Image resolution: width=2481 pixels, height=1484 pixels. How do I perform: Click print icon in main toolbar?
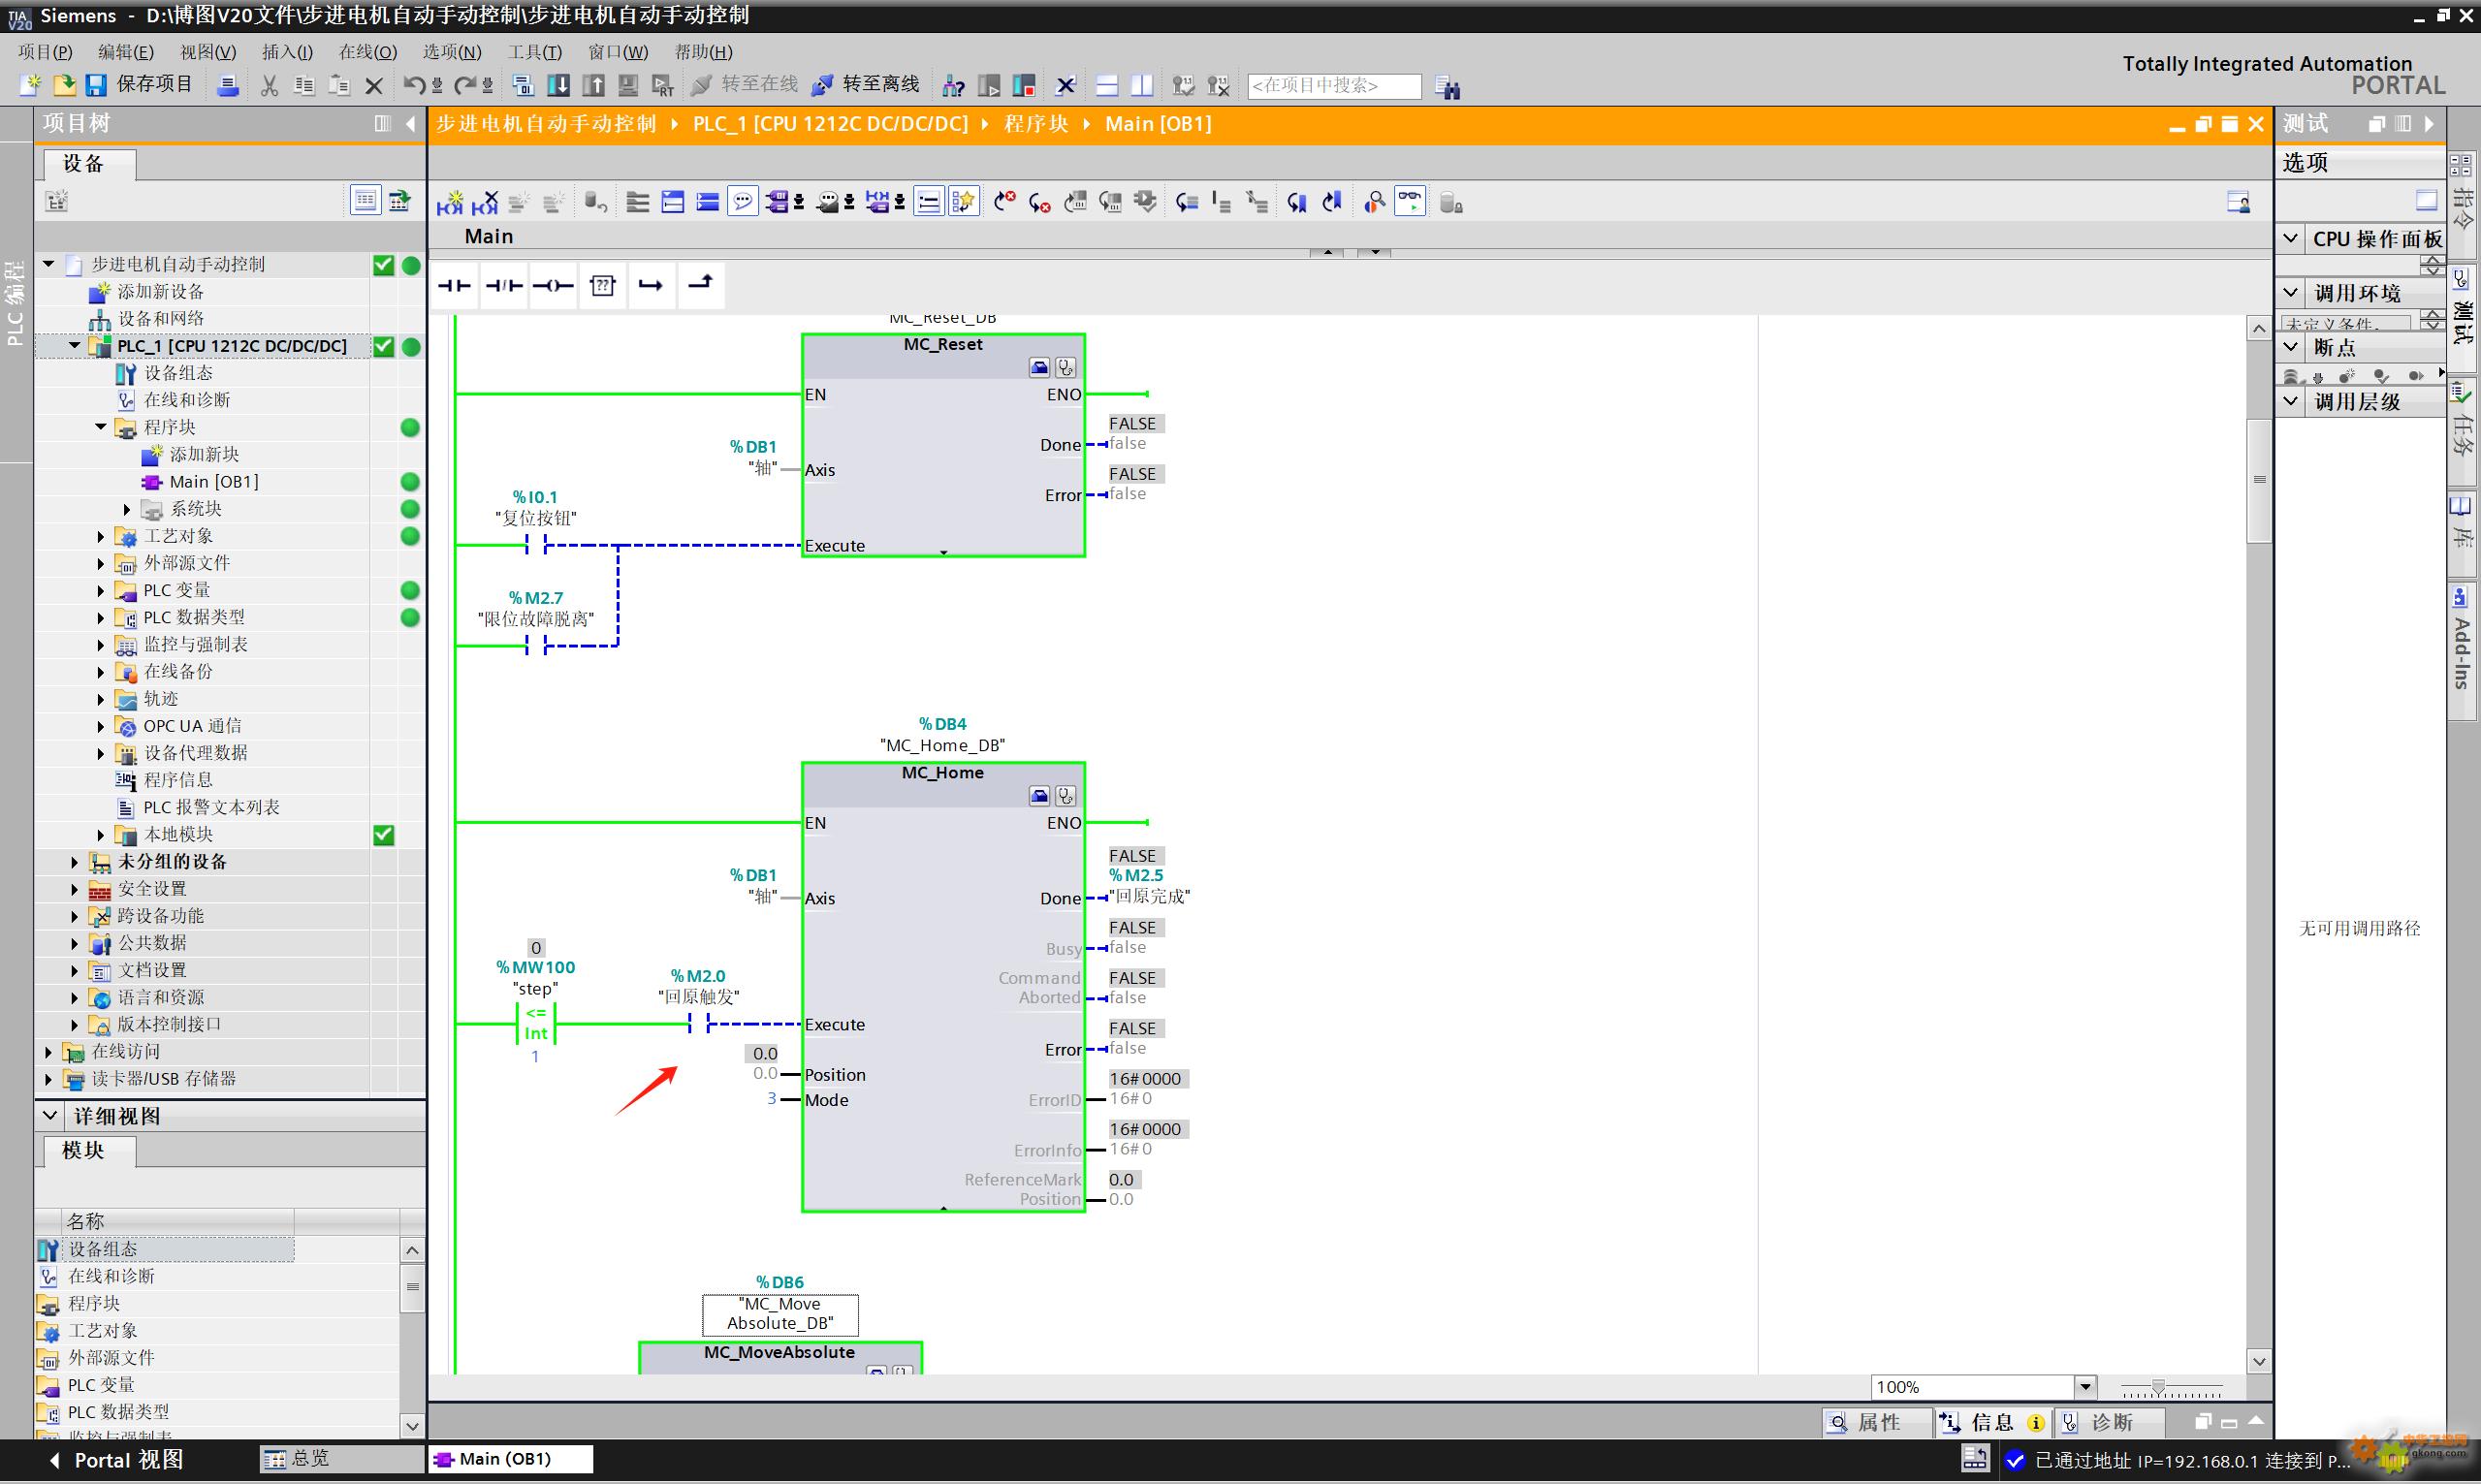coord(228,86)
